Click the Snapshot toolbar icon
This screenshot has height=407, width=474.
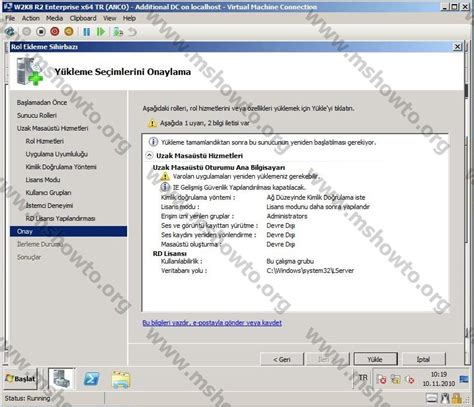click(x=118, y=32)
